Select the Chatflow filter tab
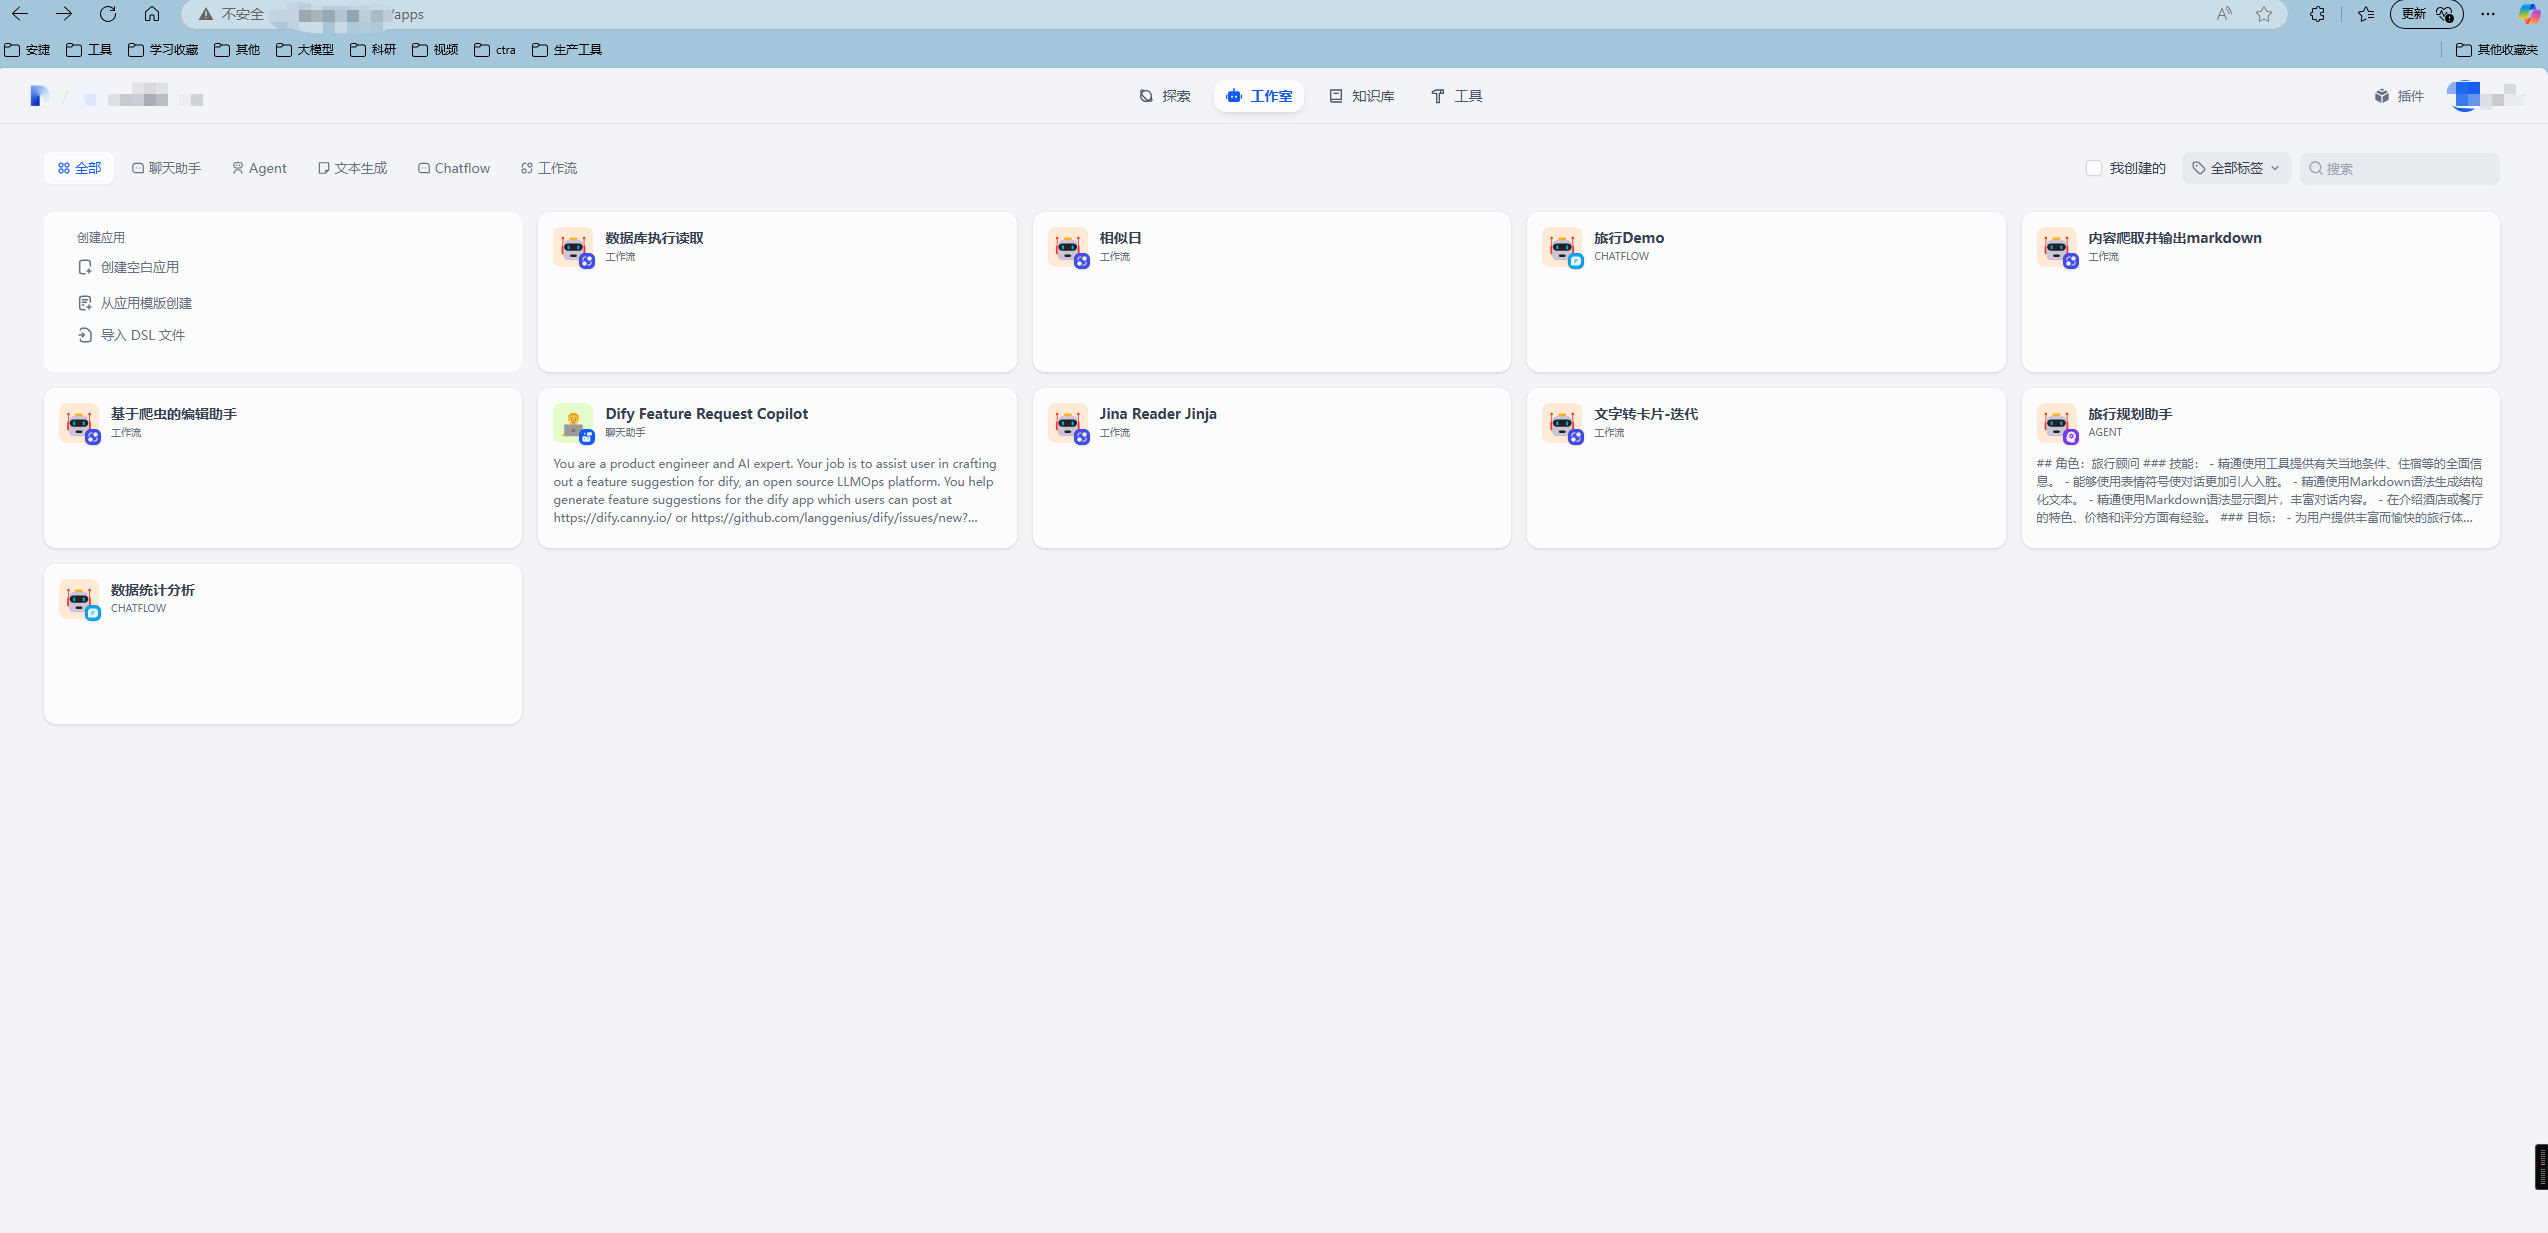 454,168
